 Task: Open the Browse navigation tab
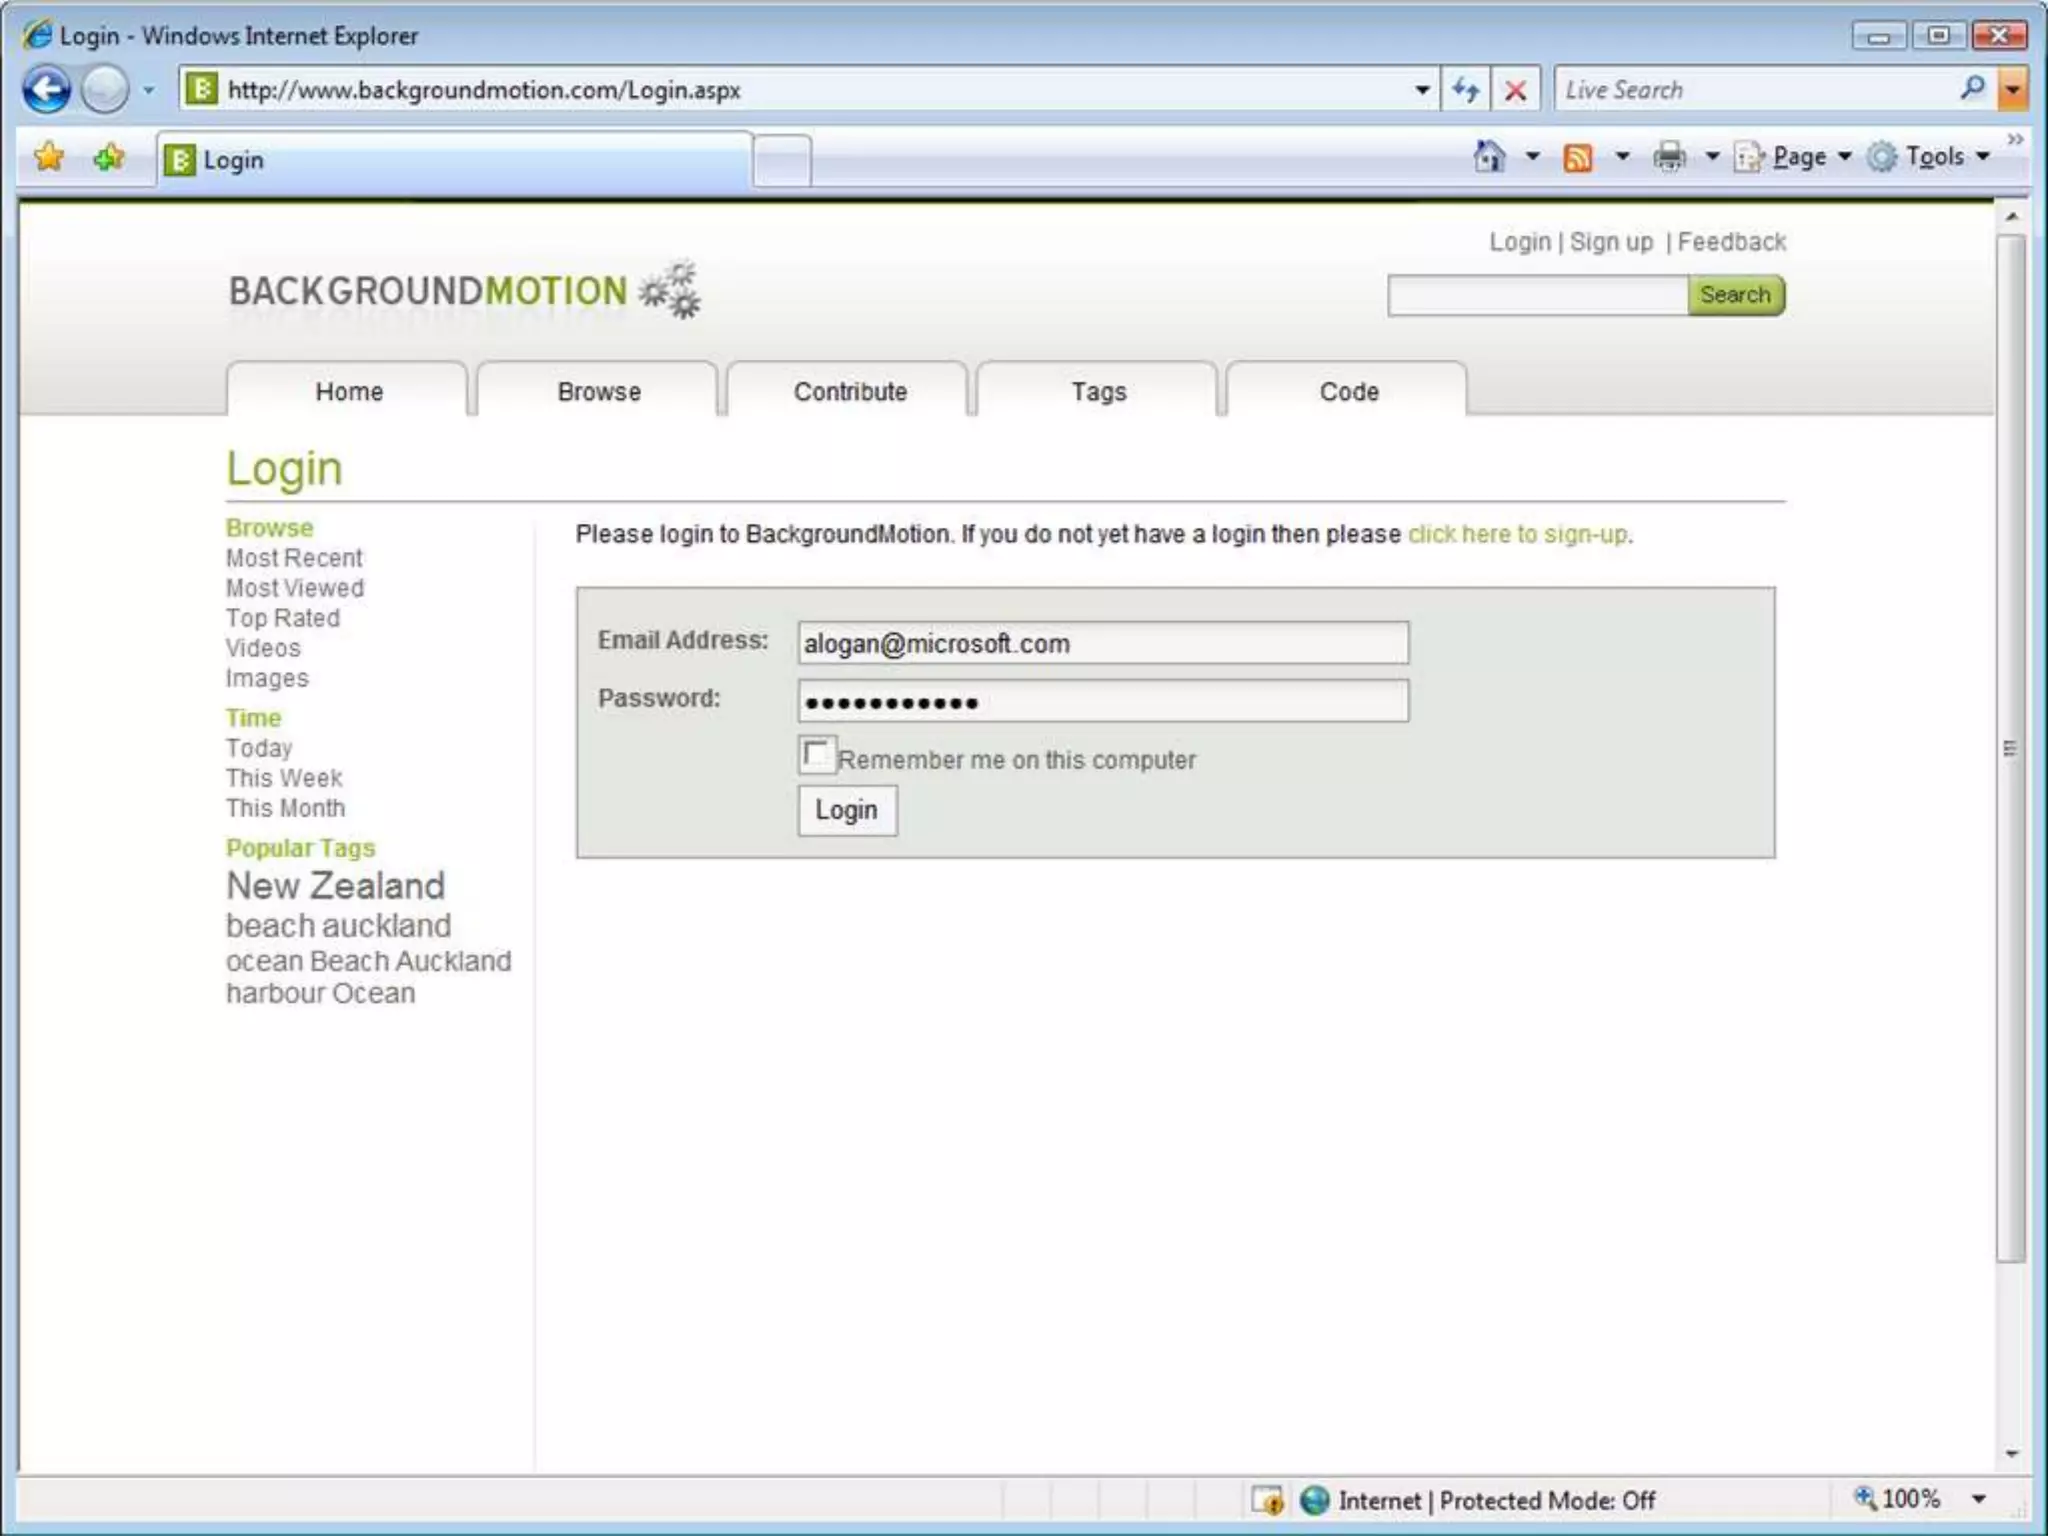(x=598, y=391)
